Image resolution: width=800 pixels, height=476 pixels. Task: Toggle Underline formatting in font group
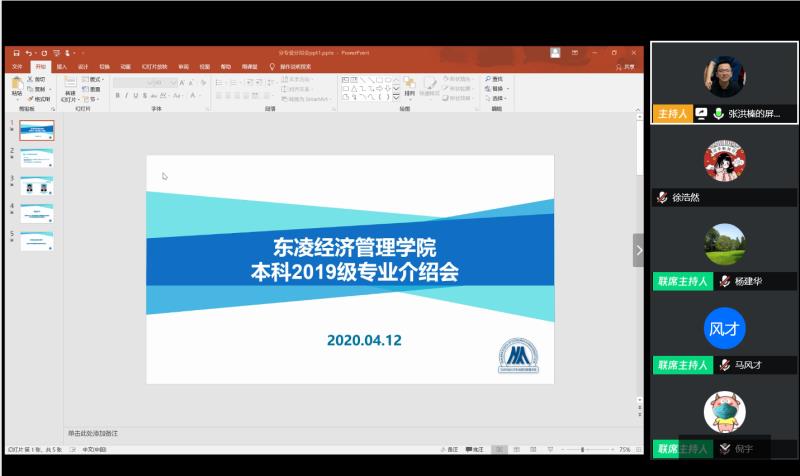(x=135, y=96)
